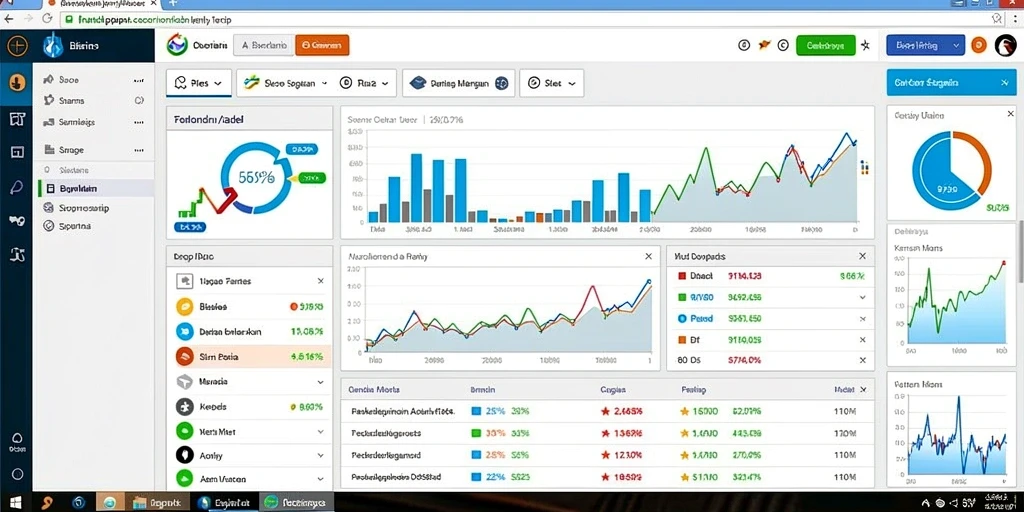Viewport: 1024px width, 512px height.
Task: Toggle the green square in the 9/YS0 row
Action: 682,297
